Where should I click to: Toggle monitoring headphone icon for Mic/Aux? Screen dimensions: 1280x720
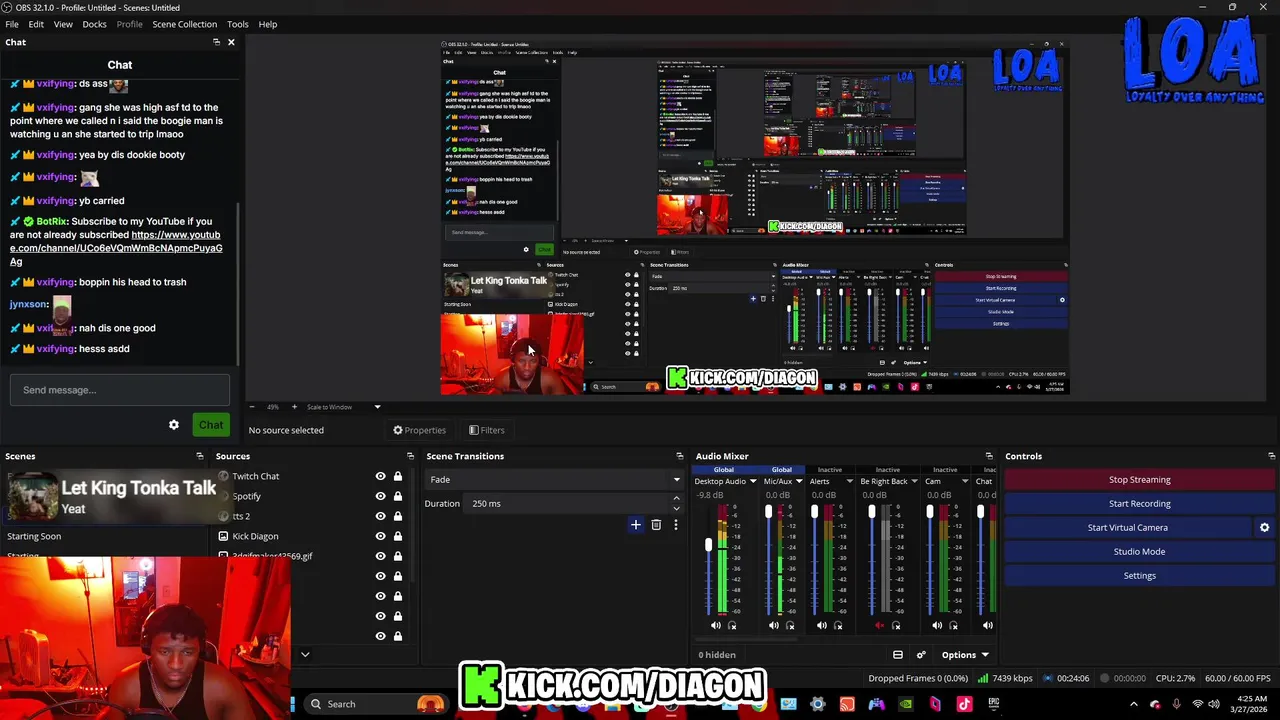pyautogui.click(x=790, y=625)
